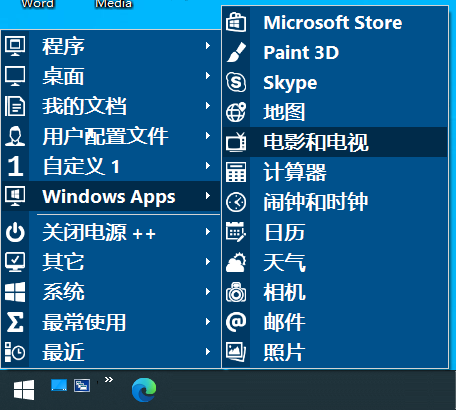
Task: Click the document icon beside 我的文档
Action: pyautogui.click(x=15, y=106)
